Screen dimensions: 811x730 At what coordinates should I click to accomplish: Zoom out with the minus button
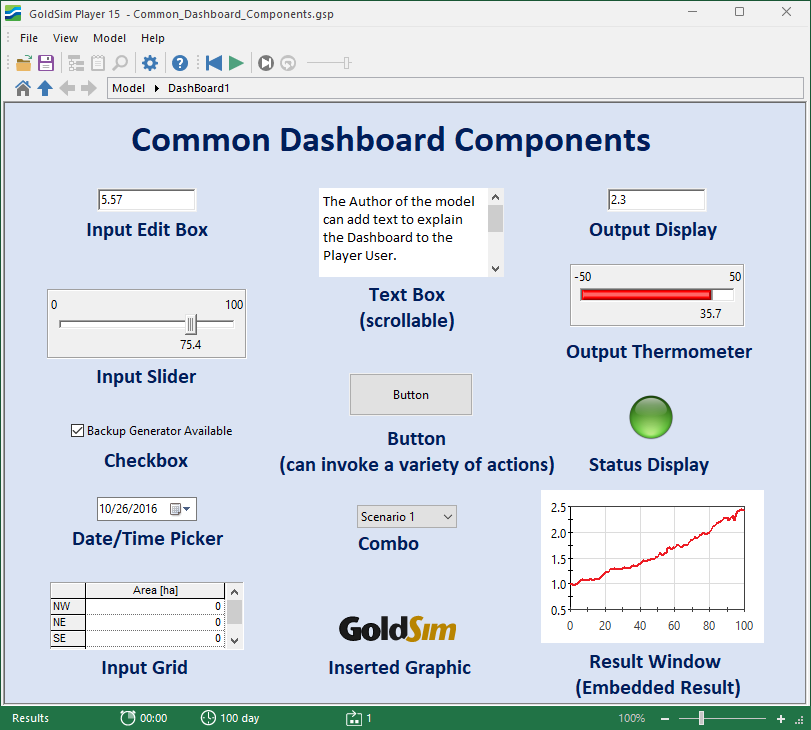coord(665,719)
